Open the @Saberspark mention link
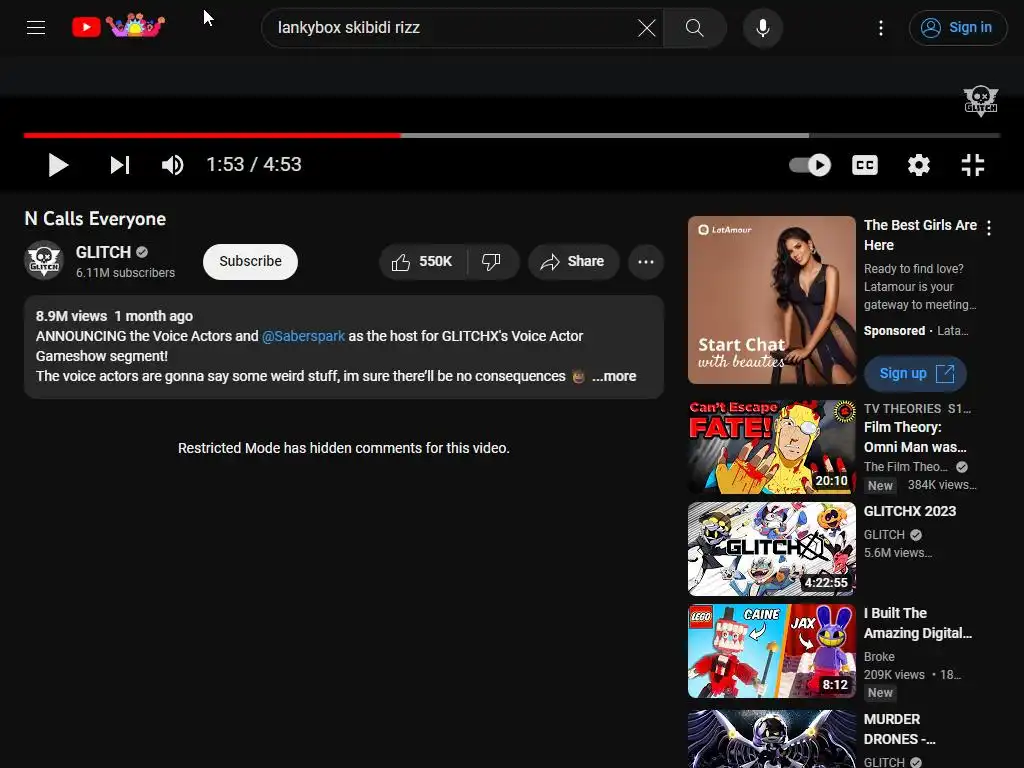Viewport: 1024px width, 768px height. point(303,336)
